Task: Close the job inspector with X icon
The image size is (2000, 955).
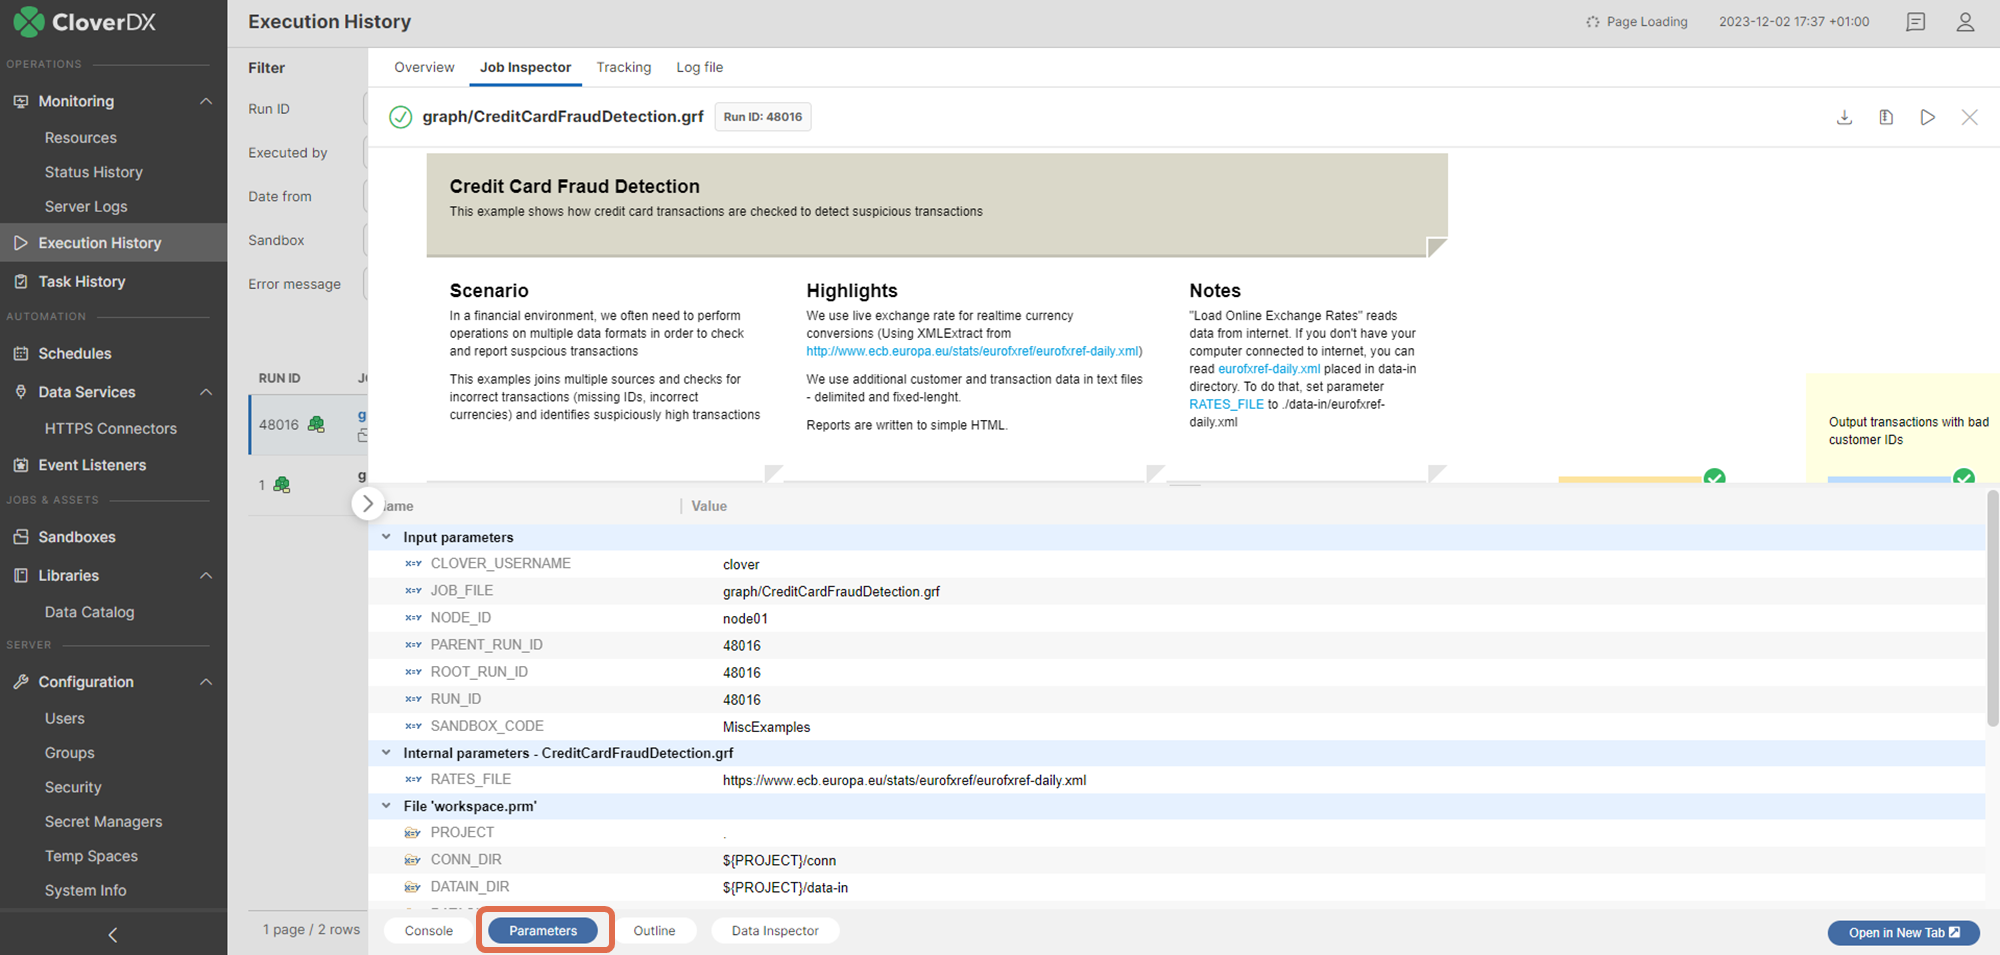Action: pyautogui.click(x=1969, y=117)
